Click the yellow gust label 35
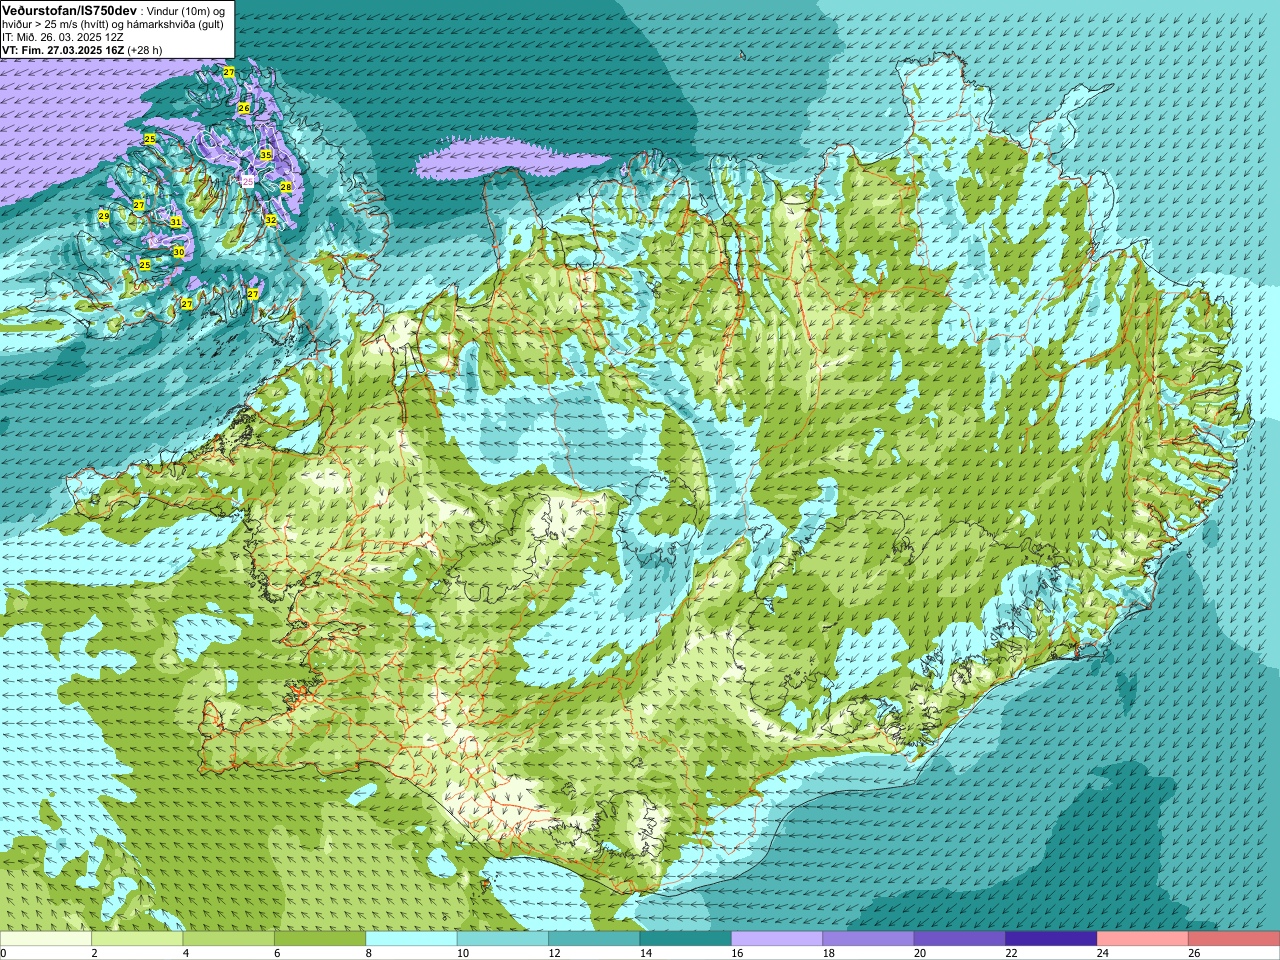 265,155
